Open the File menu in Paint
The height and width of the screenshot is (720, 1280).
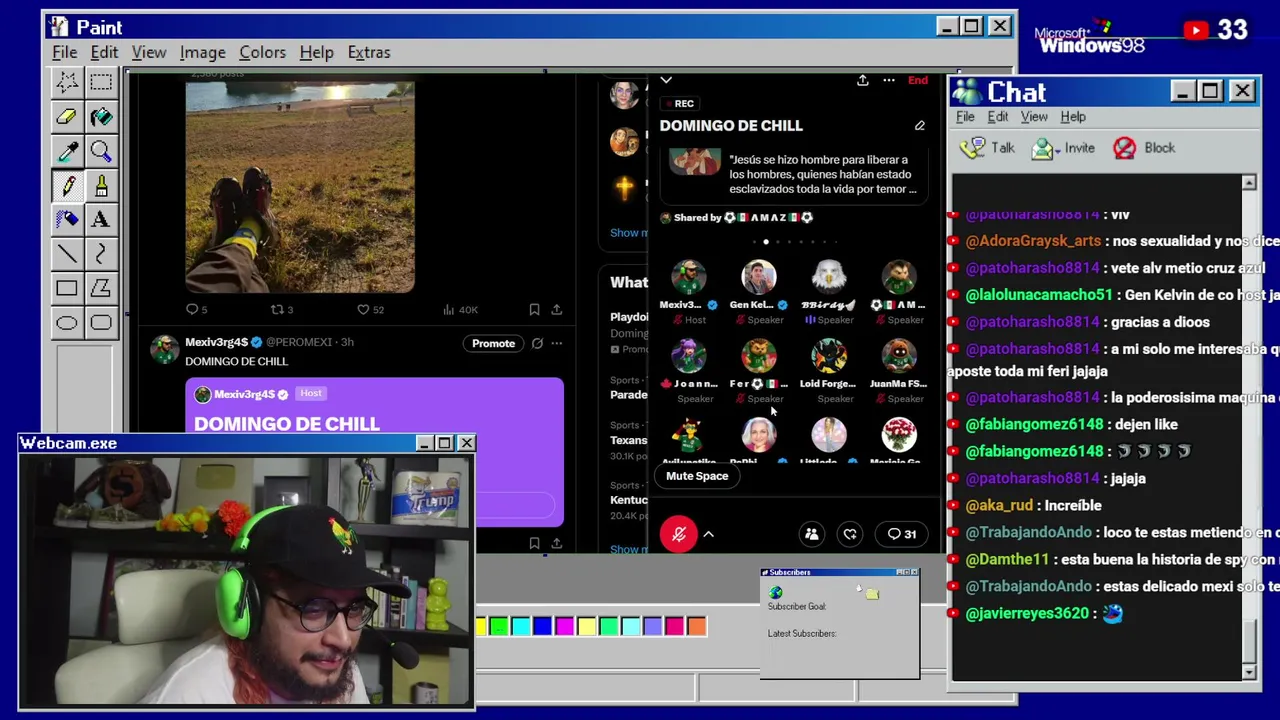click(64, 52)
